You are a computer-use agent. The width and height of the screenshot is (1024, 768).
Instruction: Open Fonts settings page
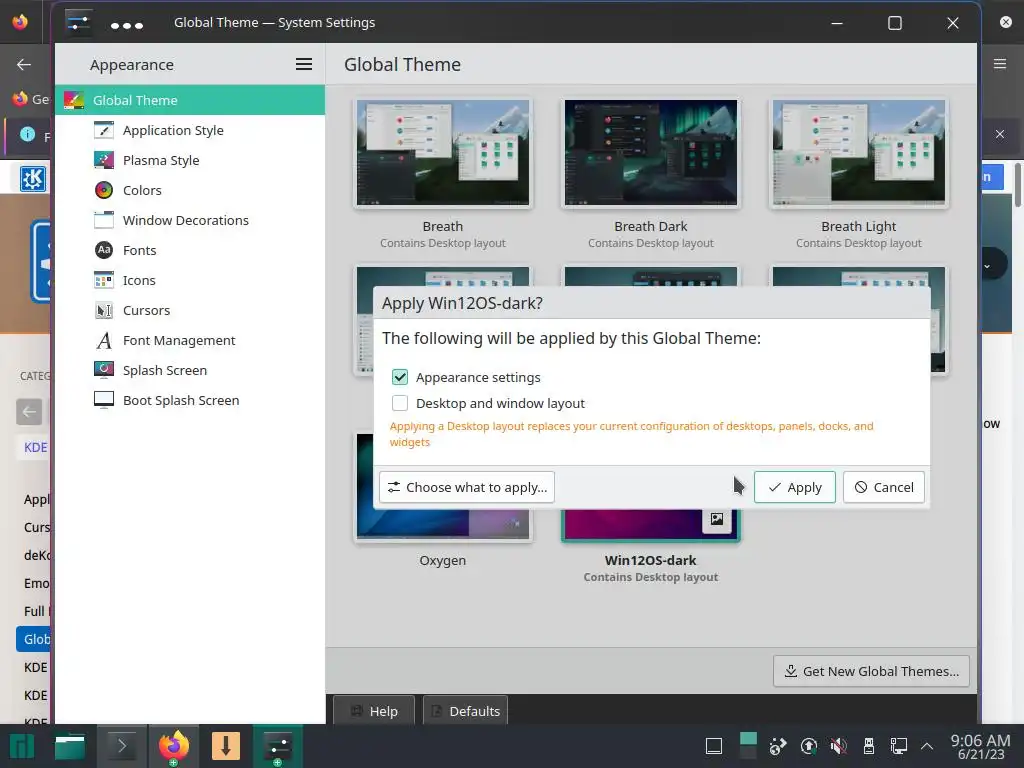[190, 250]
